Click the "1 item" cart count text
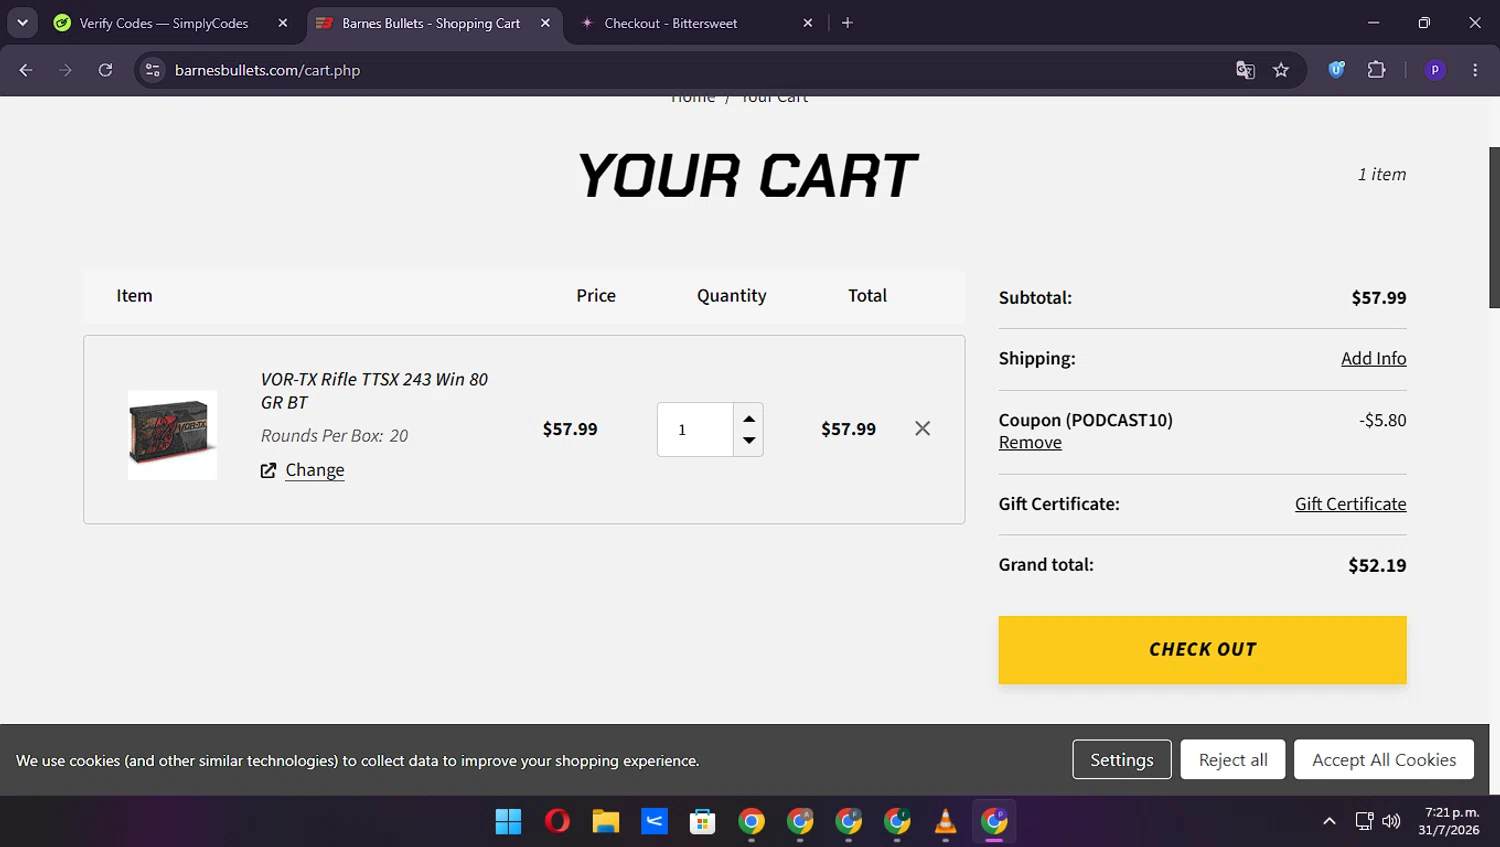 [1382, 174]
